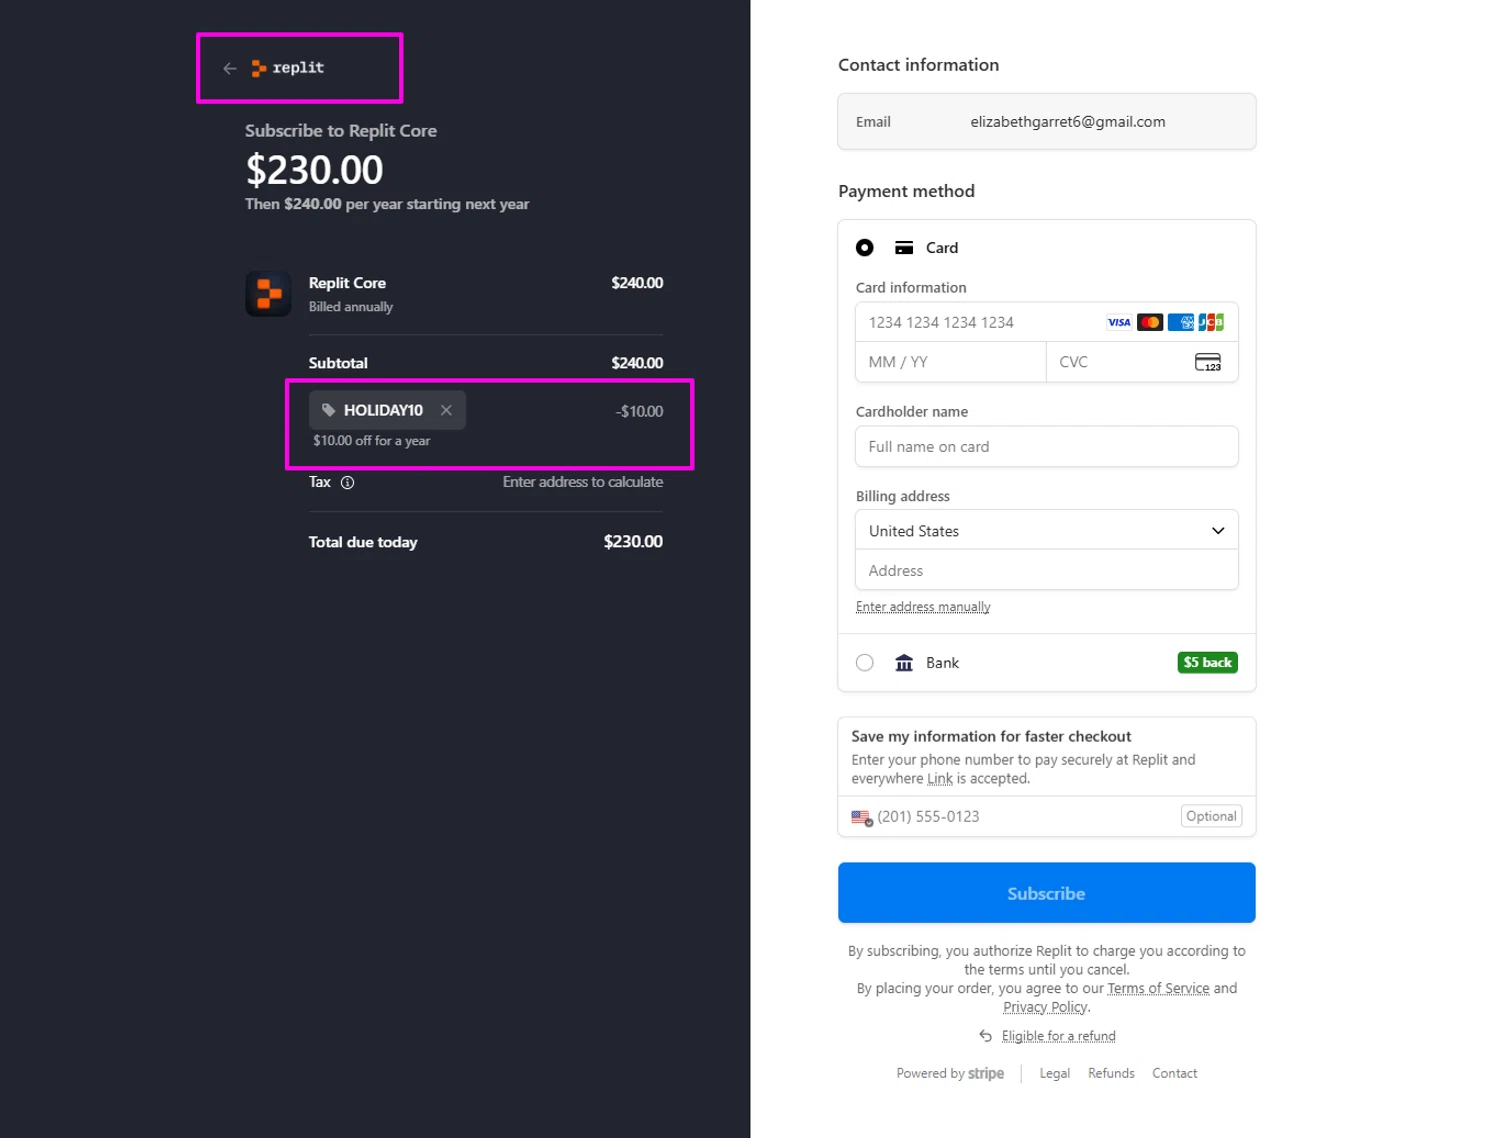
Task: Click the Subtotal $240.00 value
Action: (637, 363)
